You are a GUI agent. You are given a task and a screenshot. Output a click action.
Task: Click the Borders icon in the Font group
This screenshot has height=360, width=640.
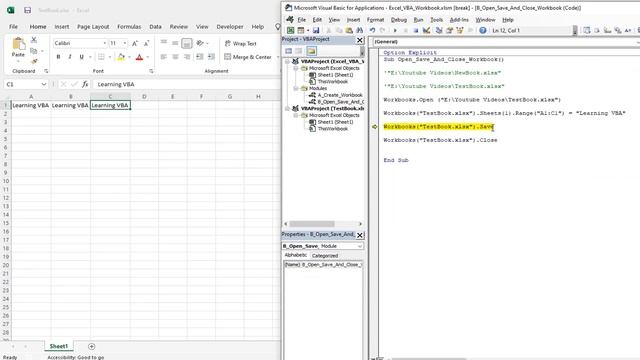tap(101, 57)
